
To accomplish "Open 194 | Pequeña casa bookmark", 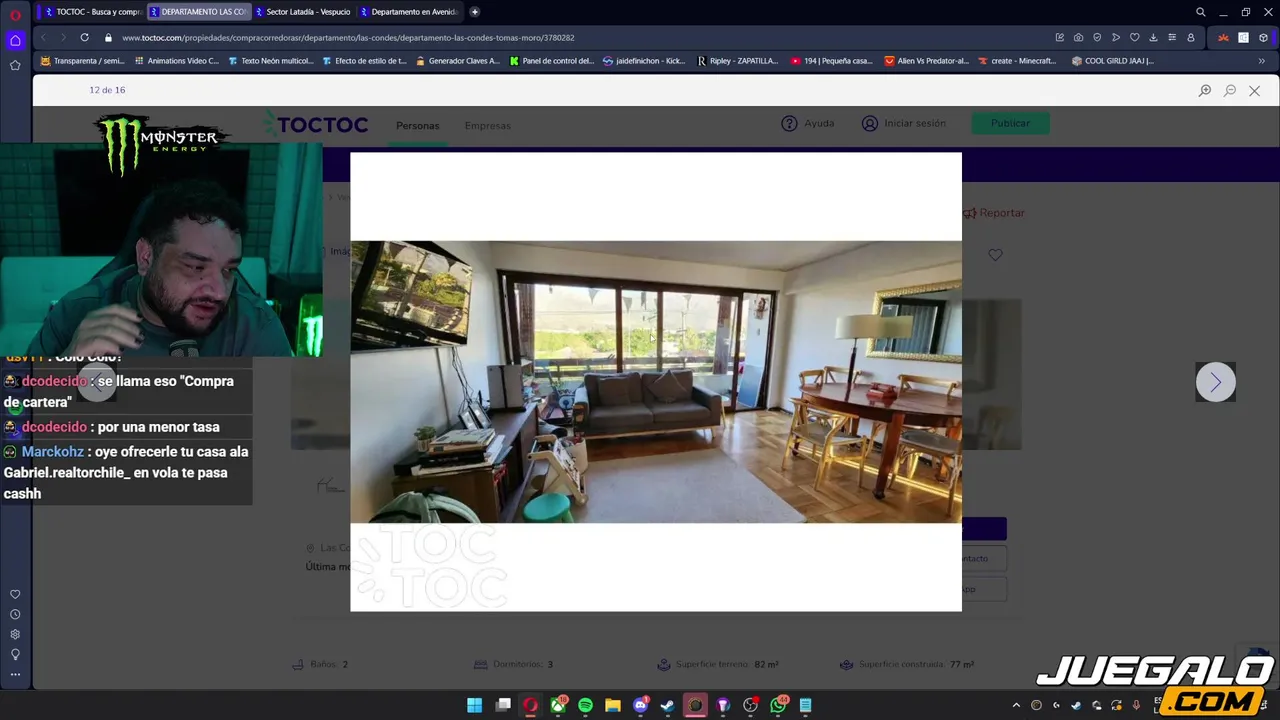I will click(x=832, y=61).
